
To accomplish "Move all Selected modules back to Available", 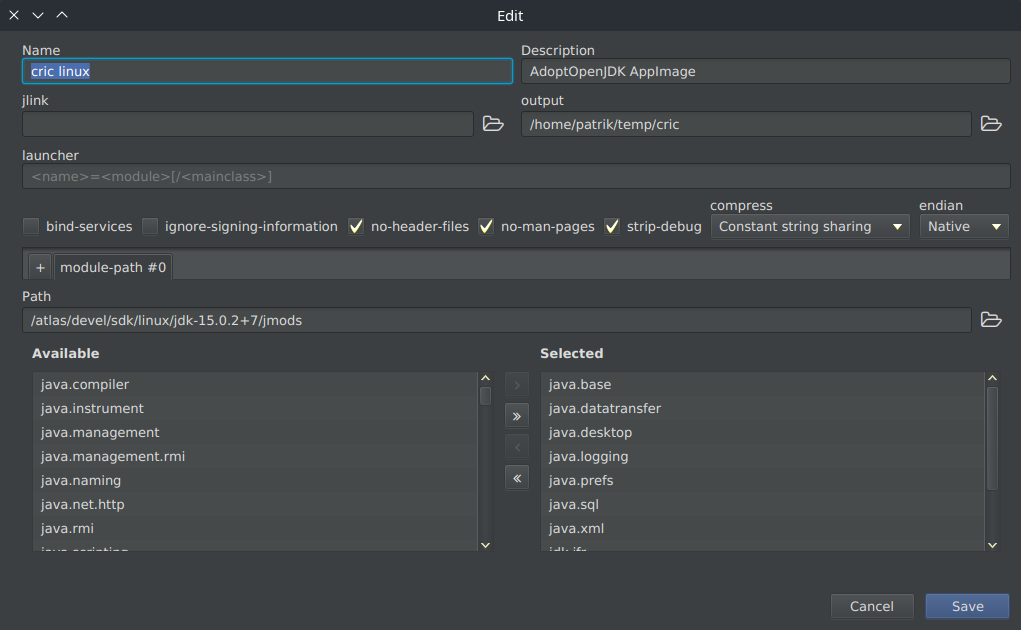I will [x=516, y=477].
